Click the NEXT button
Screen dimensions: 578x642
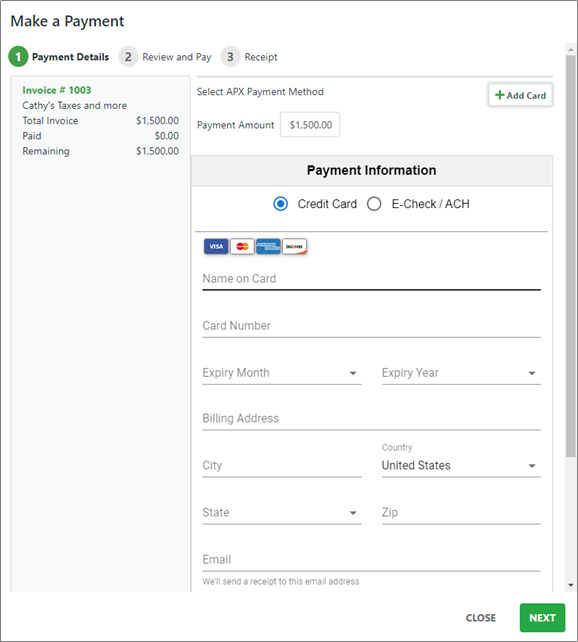[542, 617]
